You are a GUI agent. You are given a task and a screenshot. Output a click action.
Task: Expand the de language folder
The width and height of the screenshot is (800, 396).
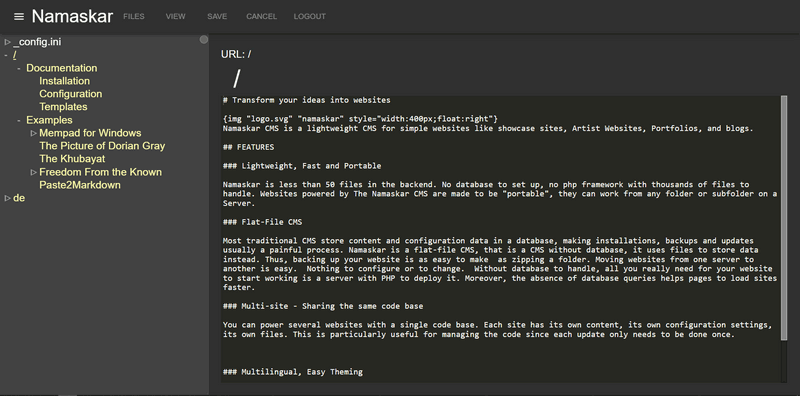(7, 198)
